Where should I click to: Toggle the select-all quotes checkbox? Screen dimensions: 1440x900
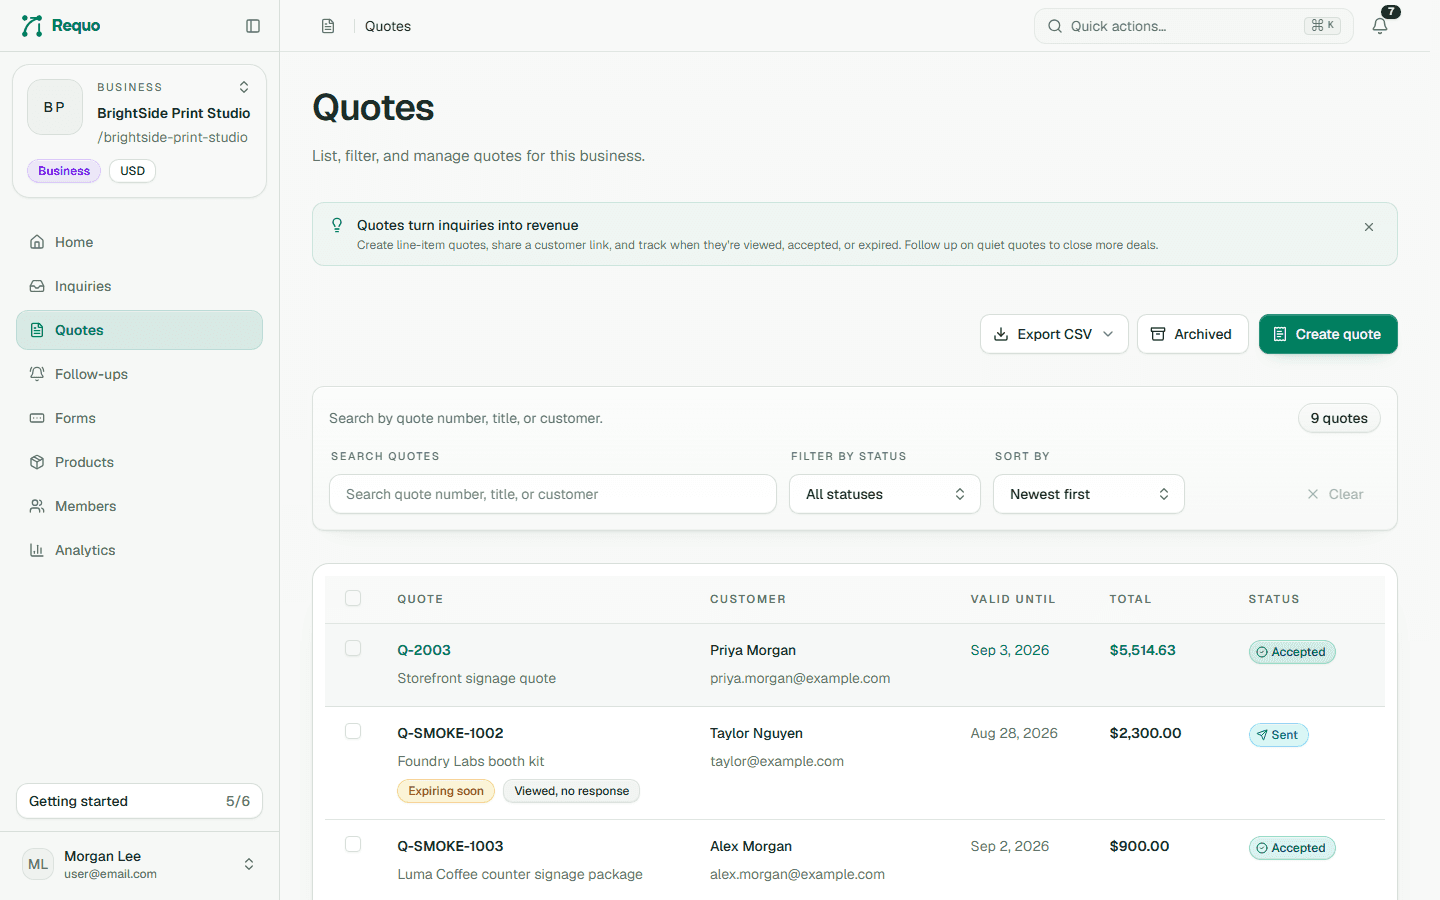(x=353, y=598)
